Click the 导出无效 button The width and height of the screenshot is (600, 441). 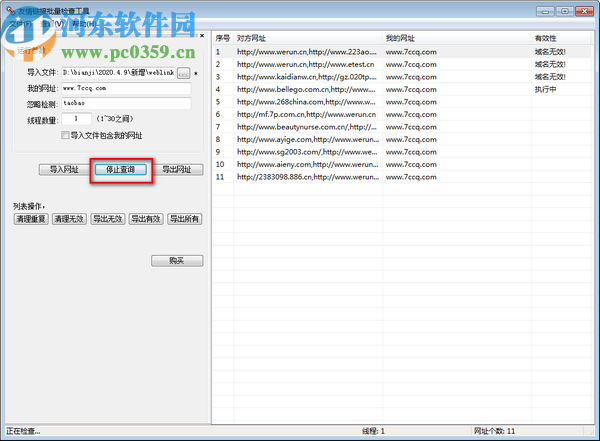(108, 219)
